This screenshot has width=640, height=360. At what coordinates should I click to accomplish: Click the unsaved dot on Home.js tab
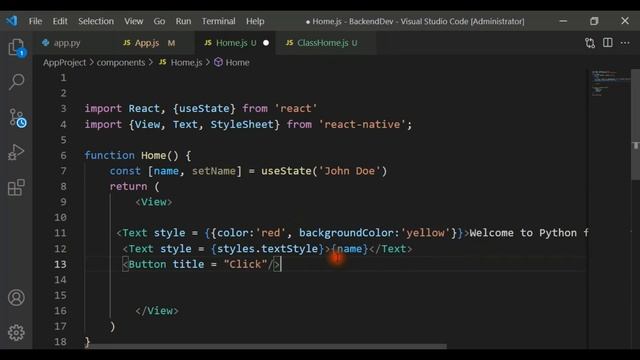(x=266, y=43)
